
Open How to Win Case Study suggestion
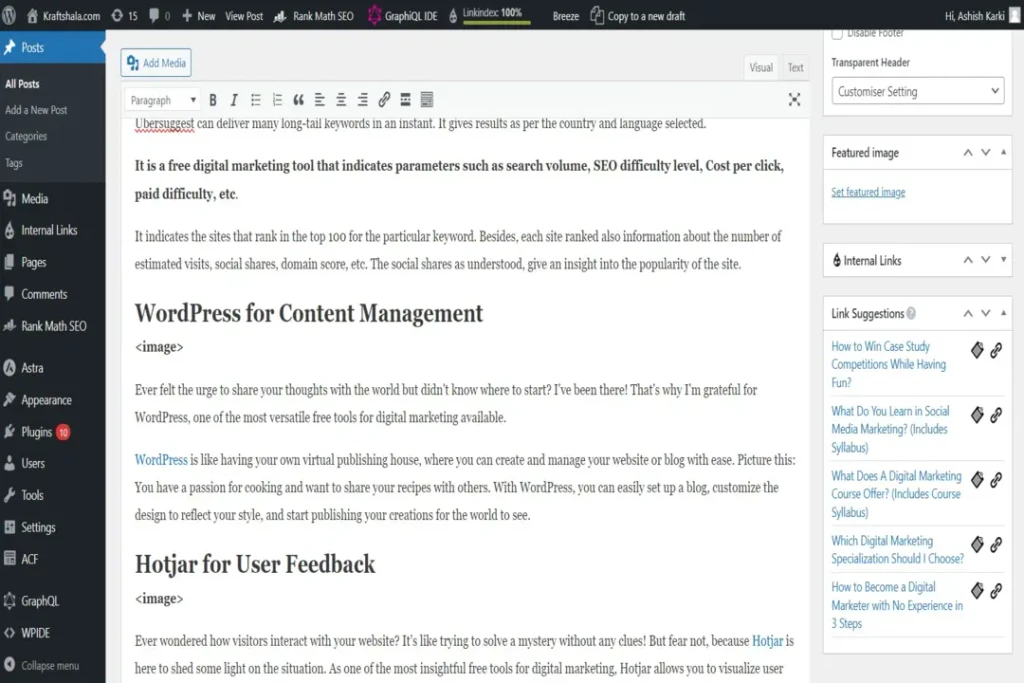pos(889,364)
